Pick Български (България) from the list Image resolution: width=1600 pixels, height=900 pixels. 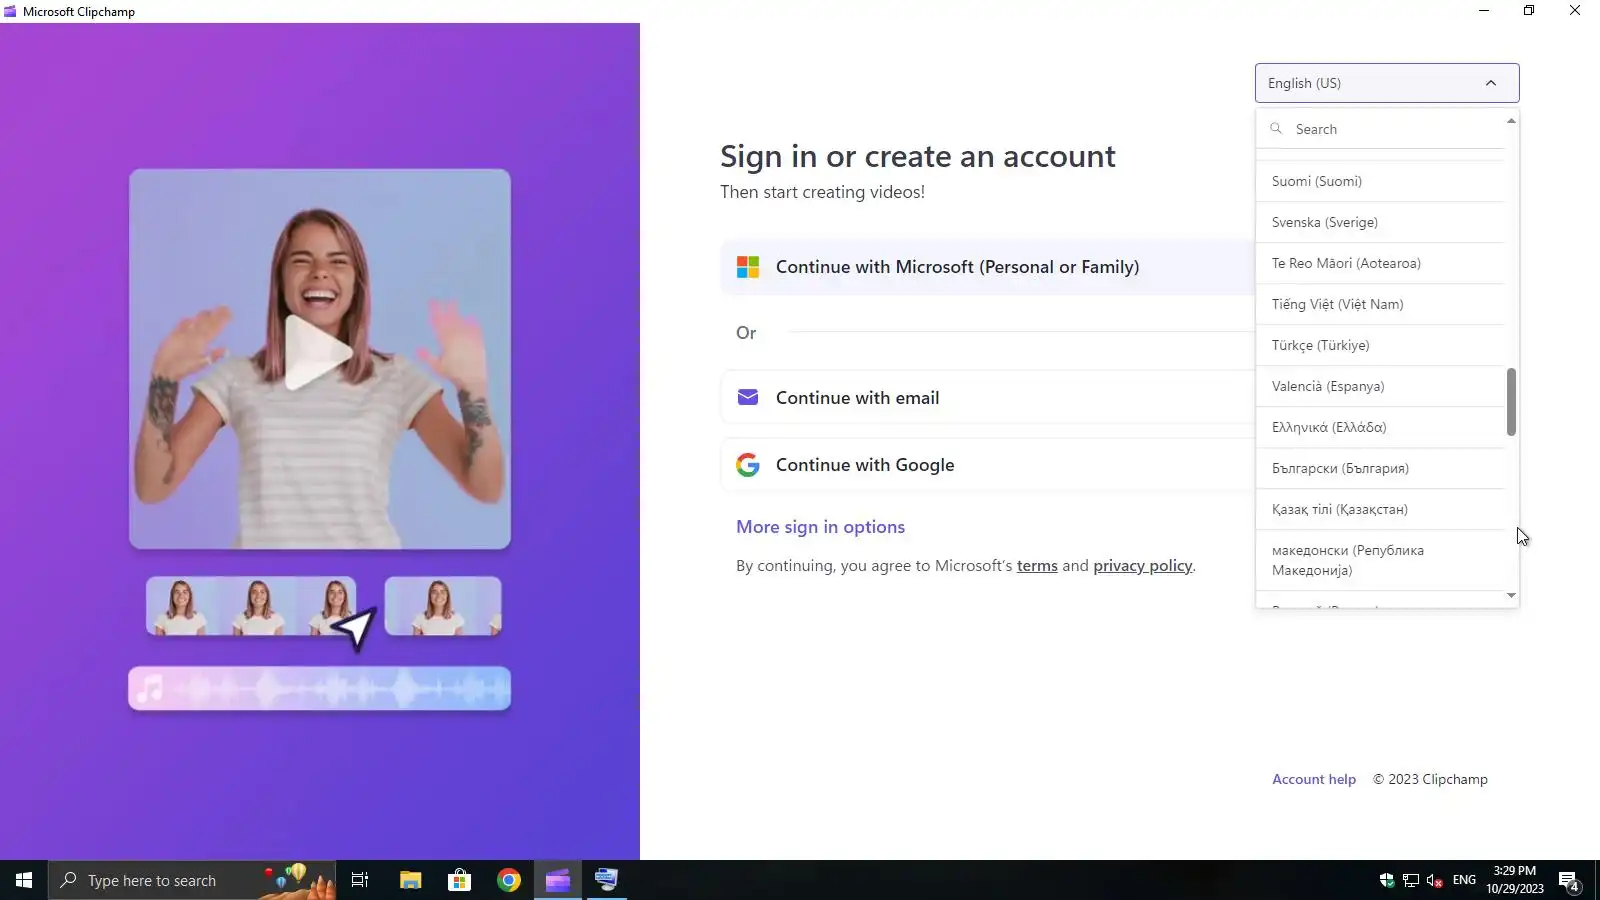coord(1380,468)
